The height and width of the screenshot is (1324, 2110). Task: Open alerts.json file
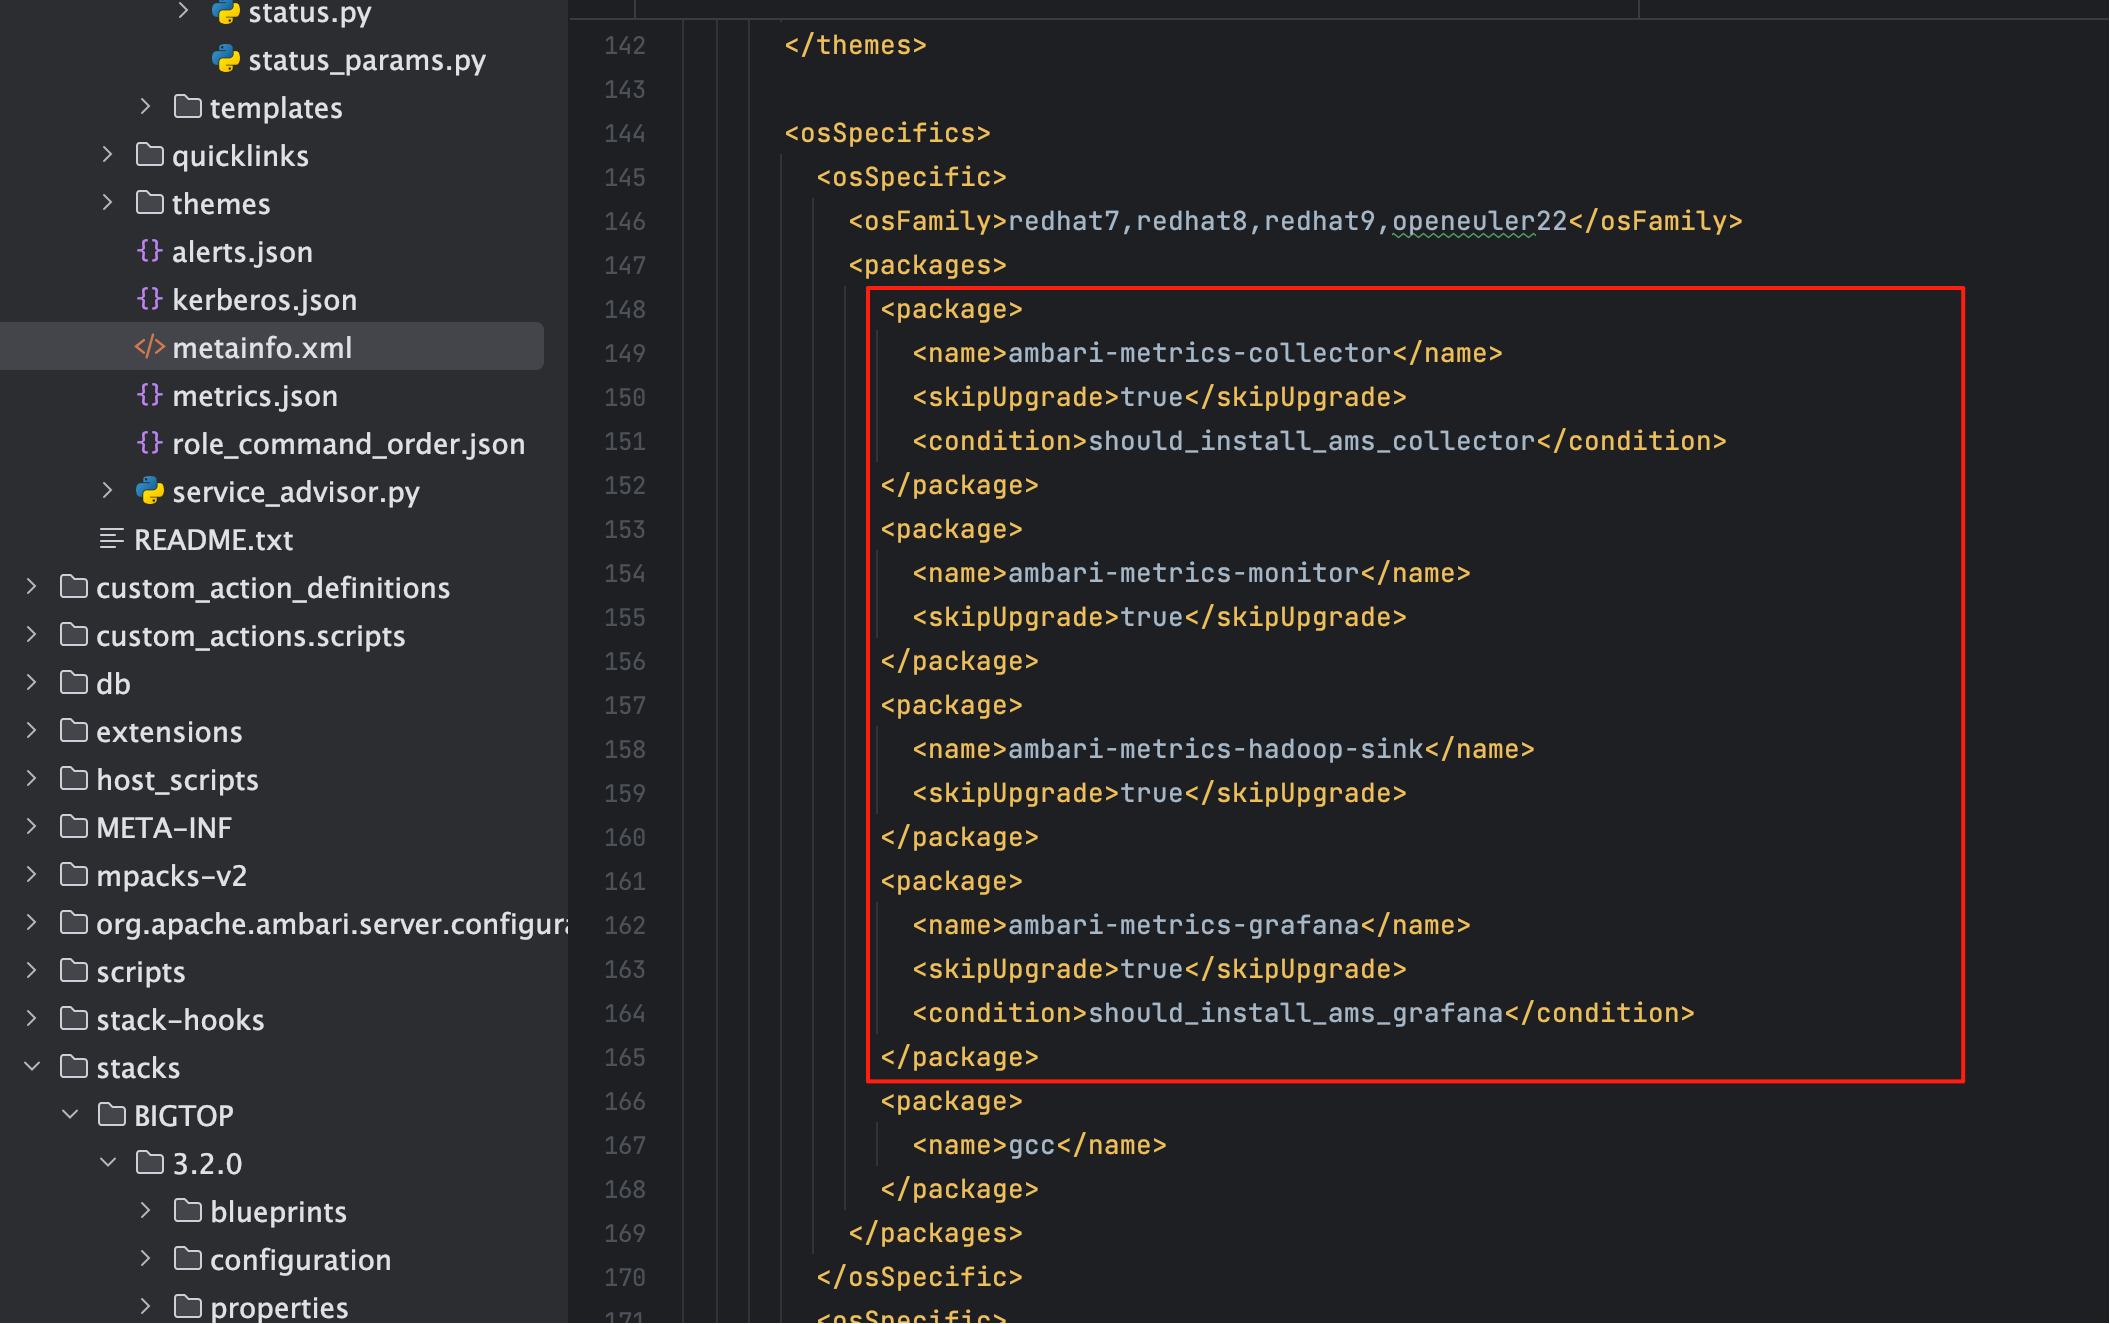242,252
